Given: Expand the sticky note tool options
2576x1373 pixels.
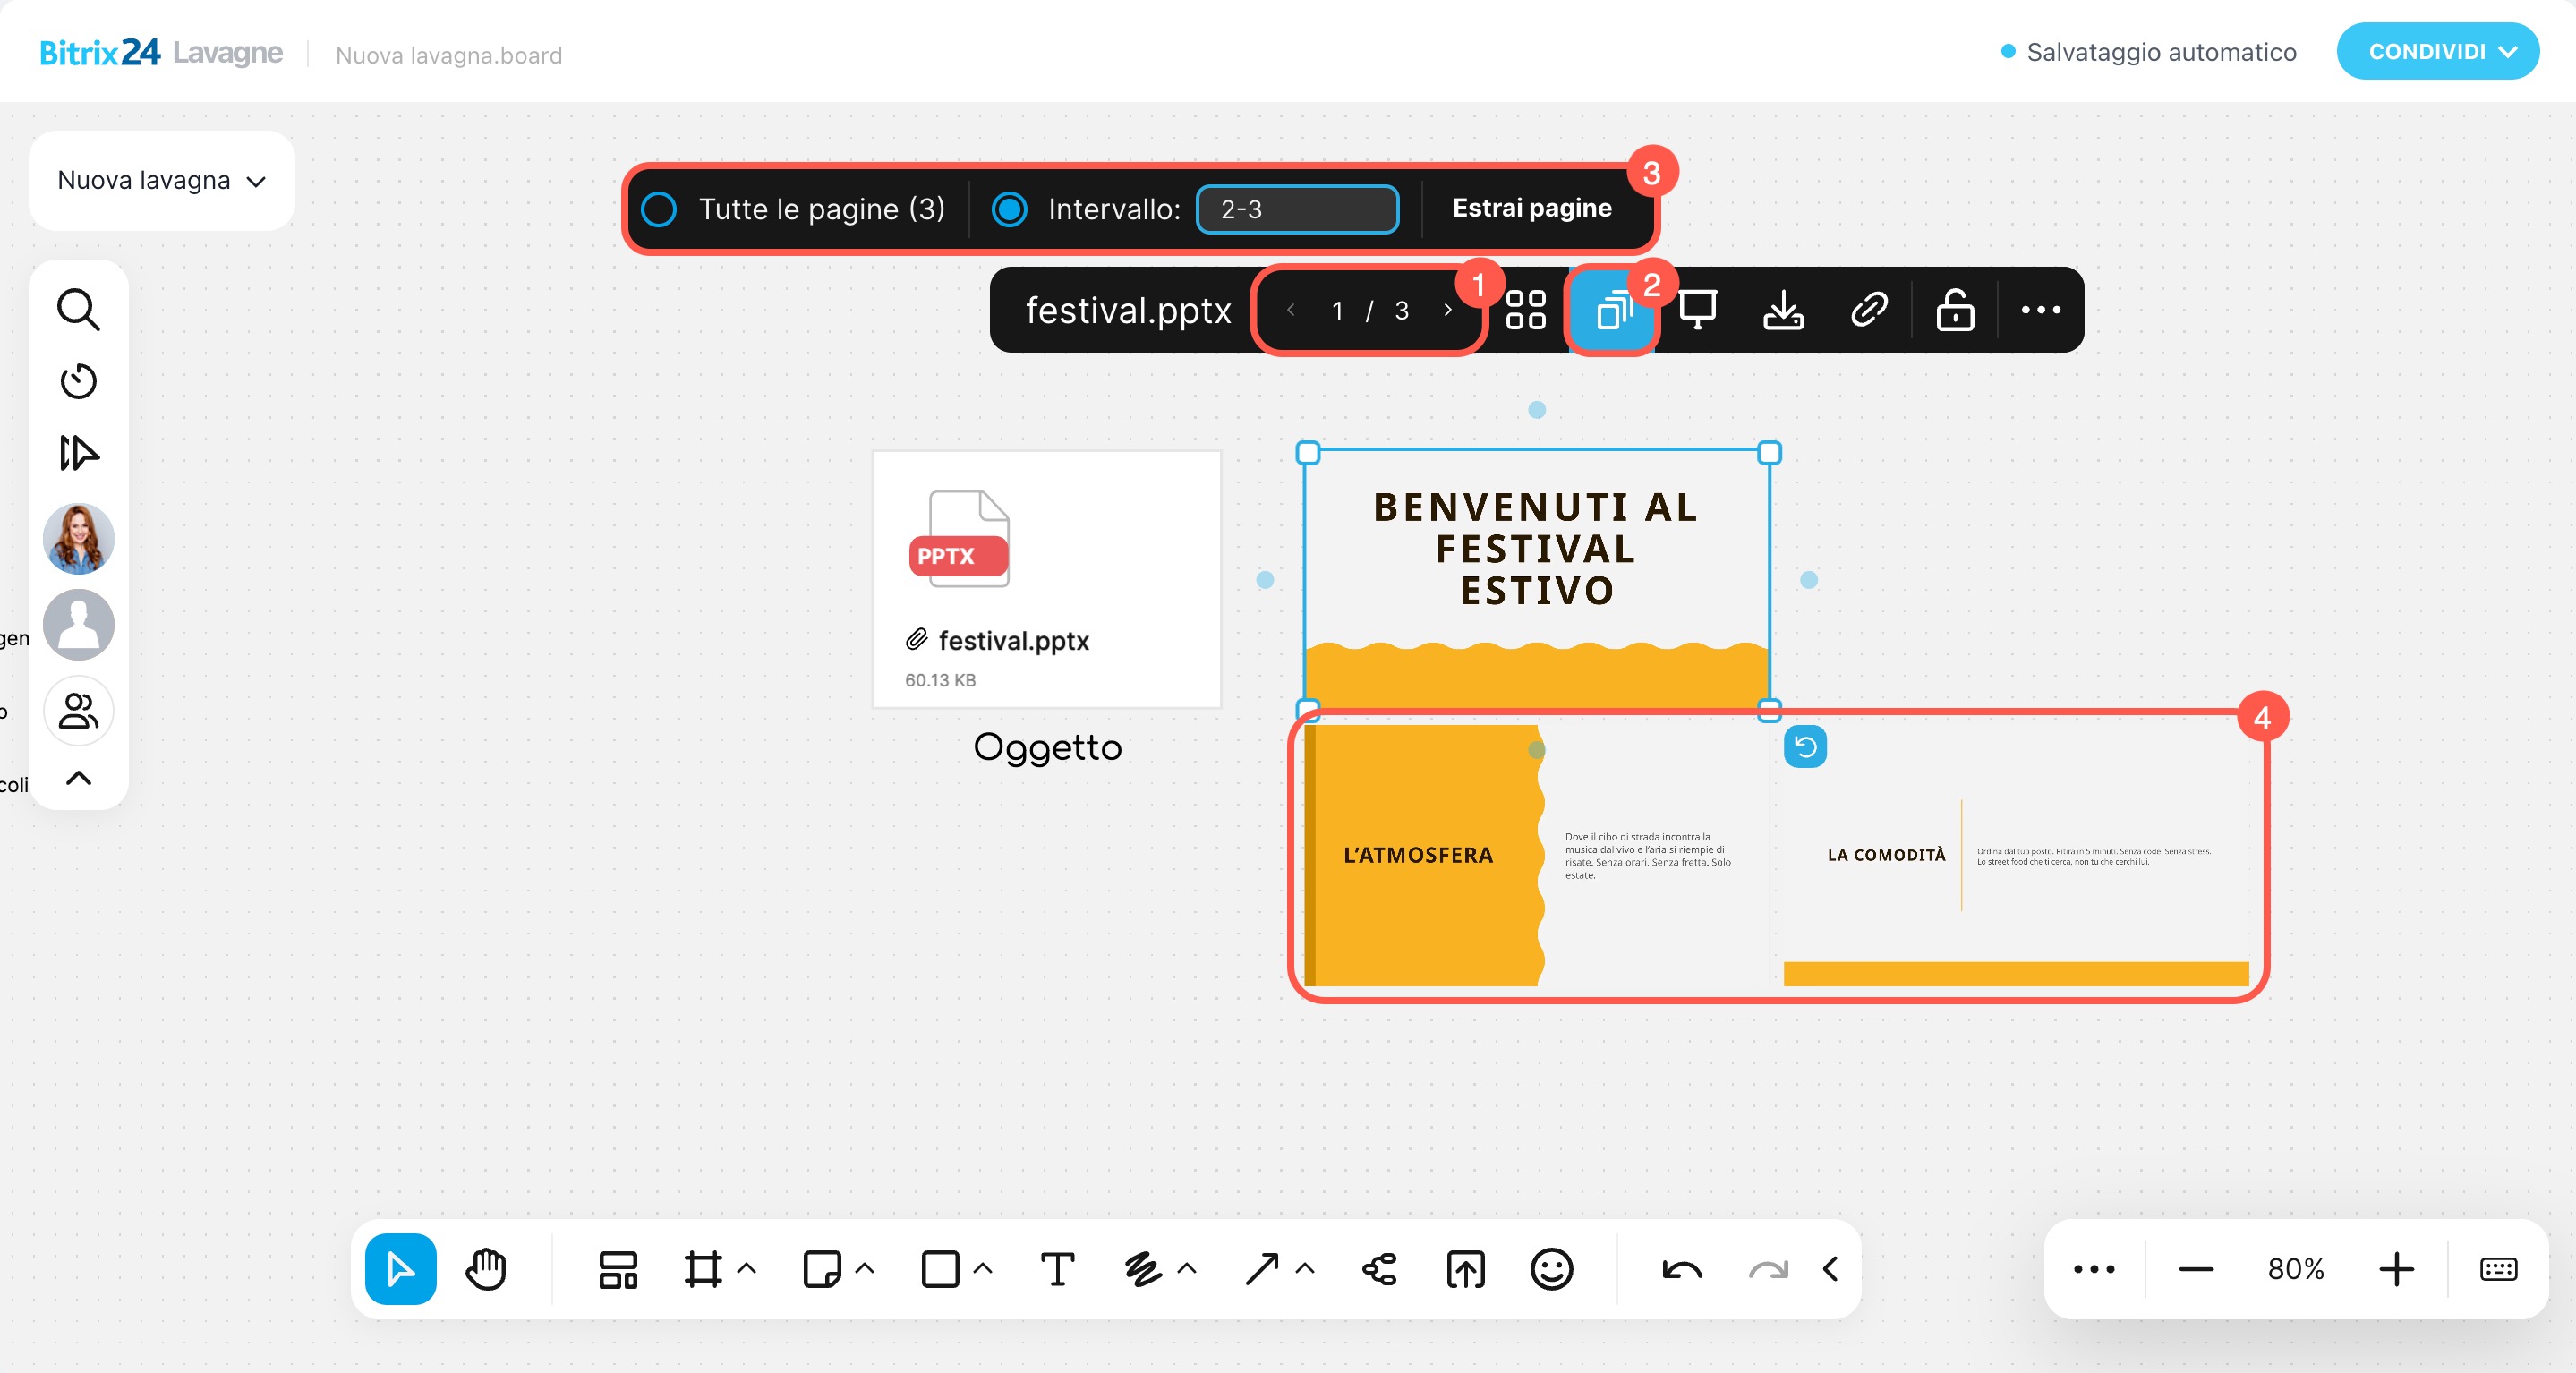Looking at the screenshot, I should tap(865, 1269).
